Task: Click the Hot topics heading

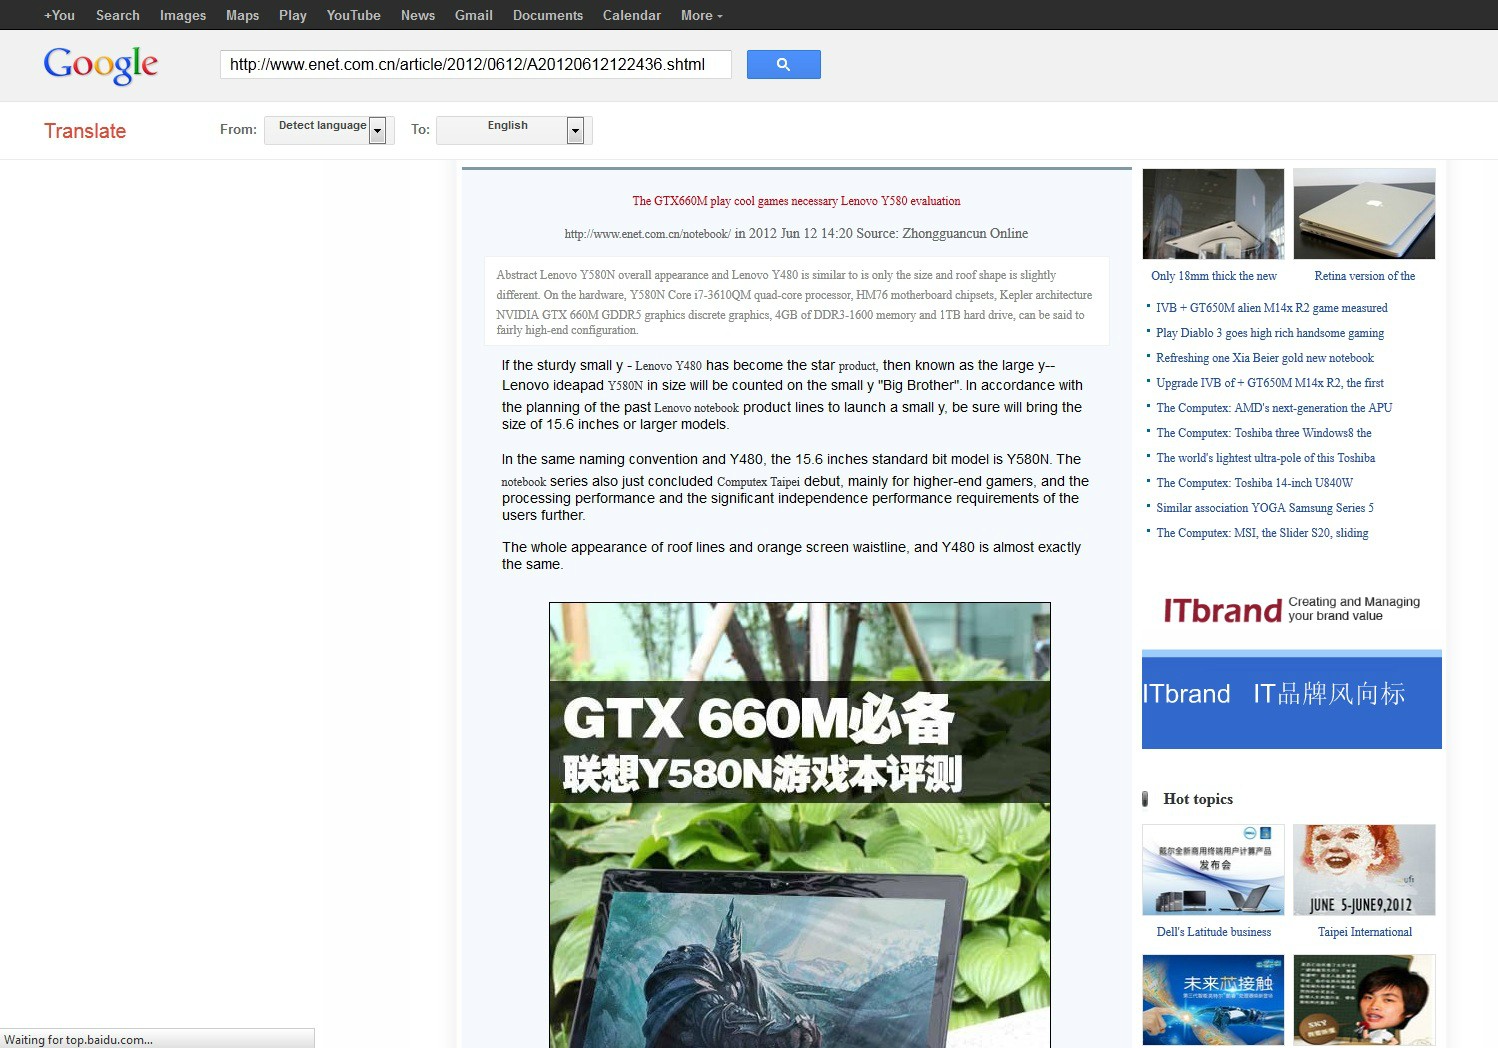Action: (x=1198, y=799)
